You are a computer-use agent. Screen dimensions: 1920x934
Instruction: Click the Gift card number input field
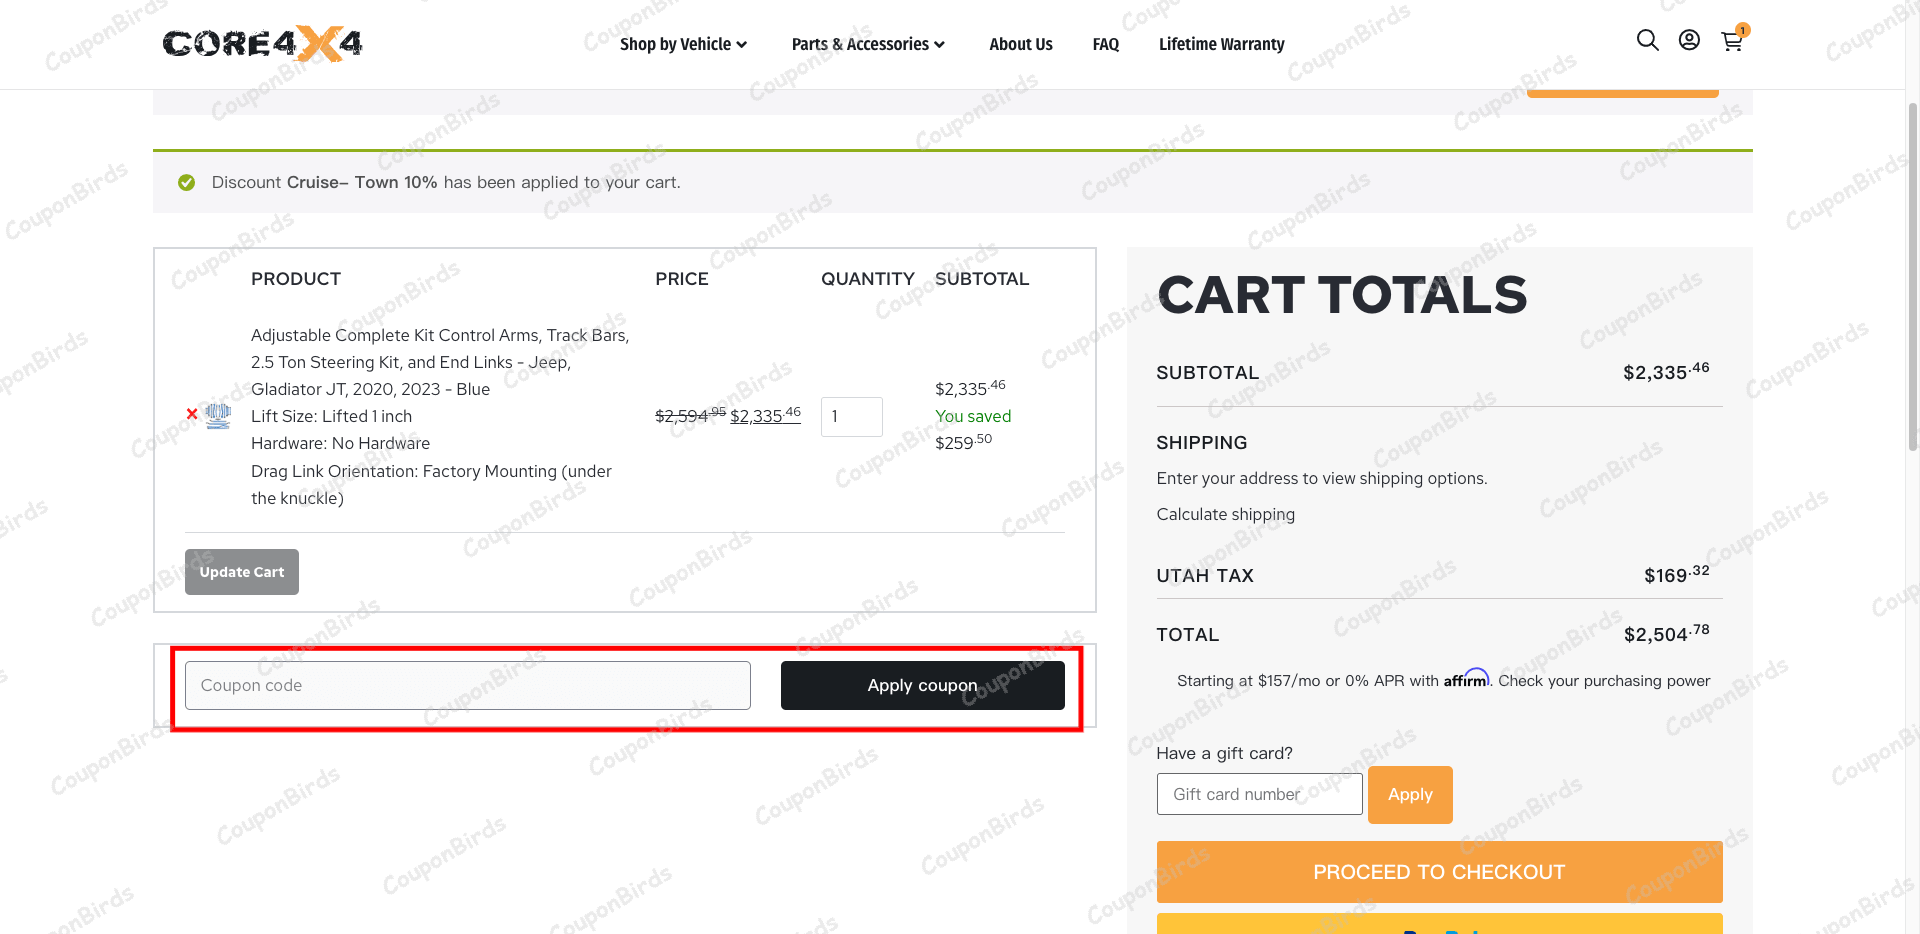[x=1259, y=794]
